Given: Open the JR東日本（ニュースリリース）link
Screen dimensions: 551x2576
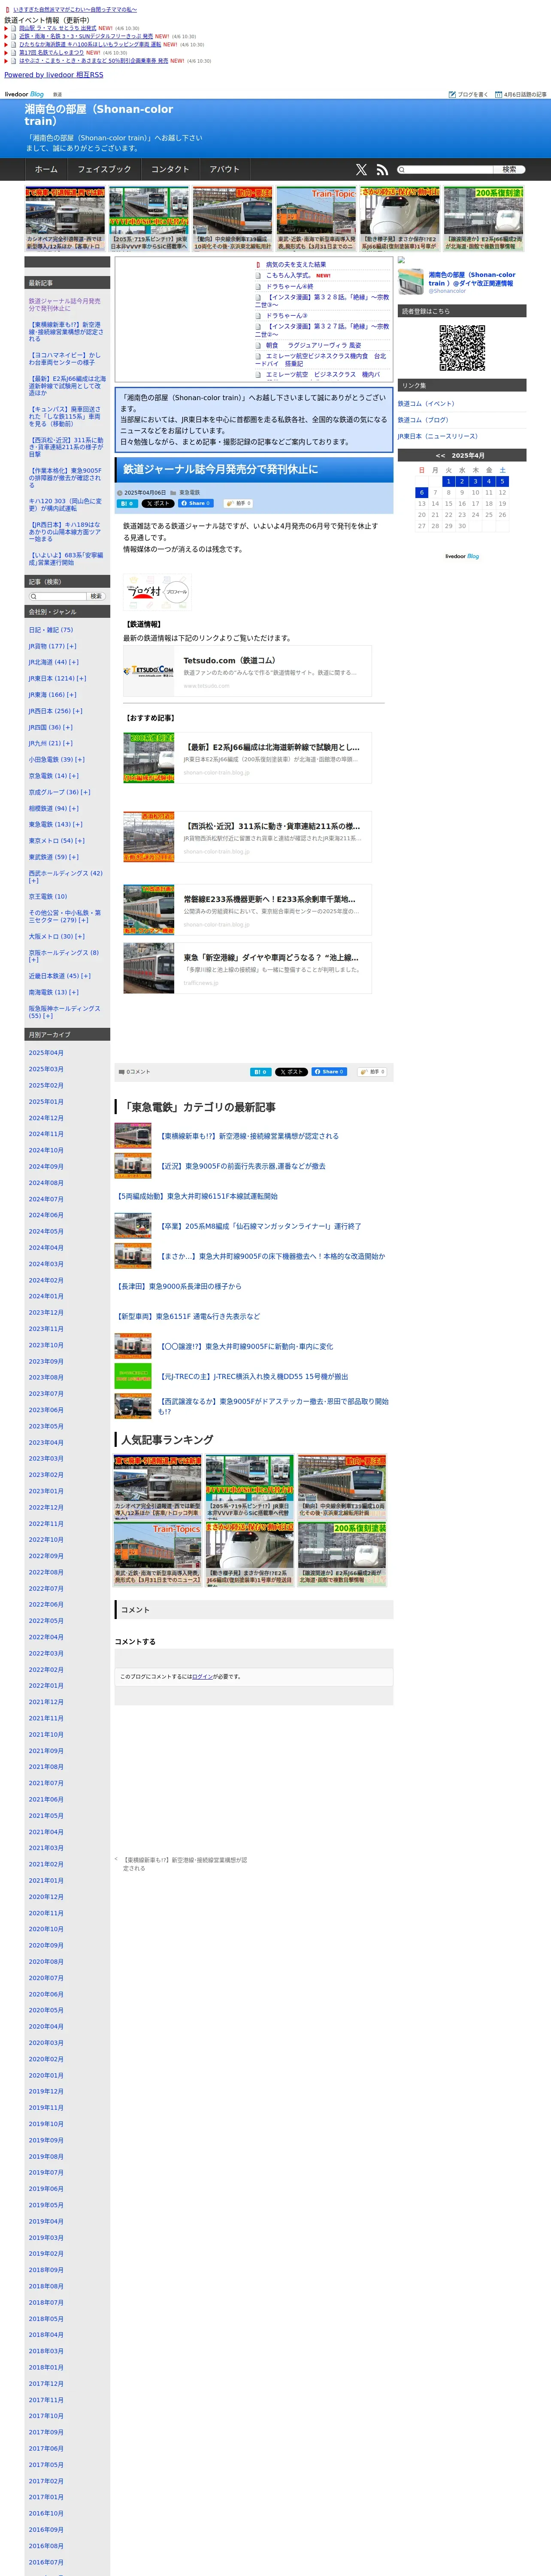Looking at the screenshot, I should 438,436.
